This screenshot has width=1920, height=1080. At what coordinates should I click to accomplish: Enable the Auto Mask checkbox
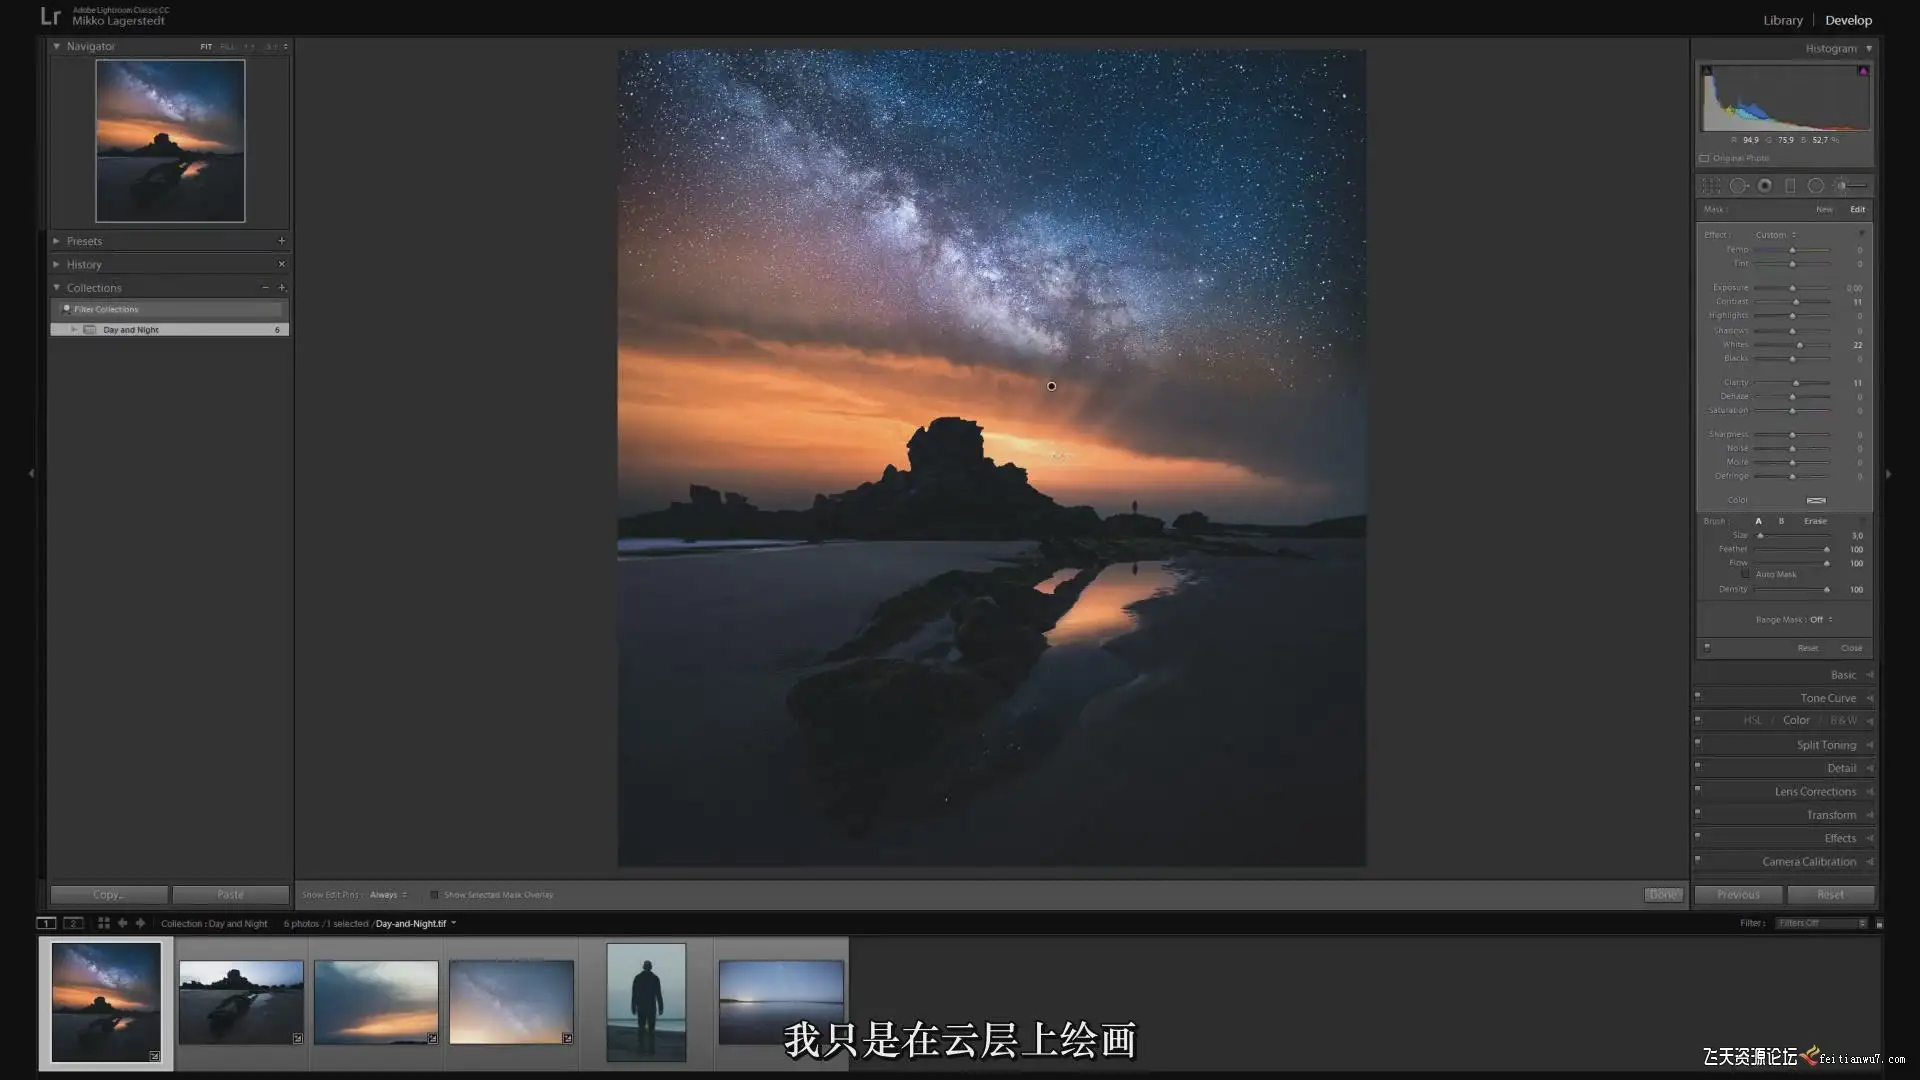point(1746,575)
